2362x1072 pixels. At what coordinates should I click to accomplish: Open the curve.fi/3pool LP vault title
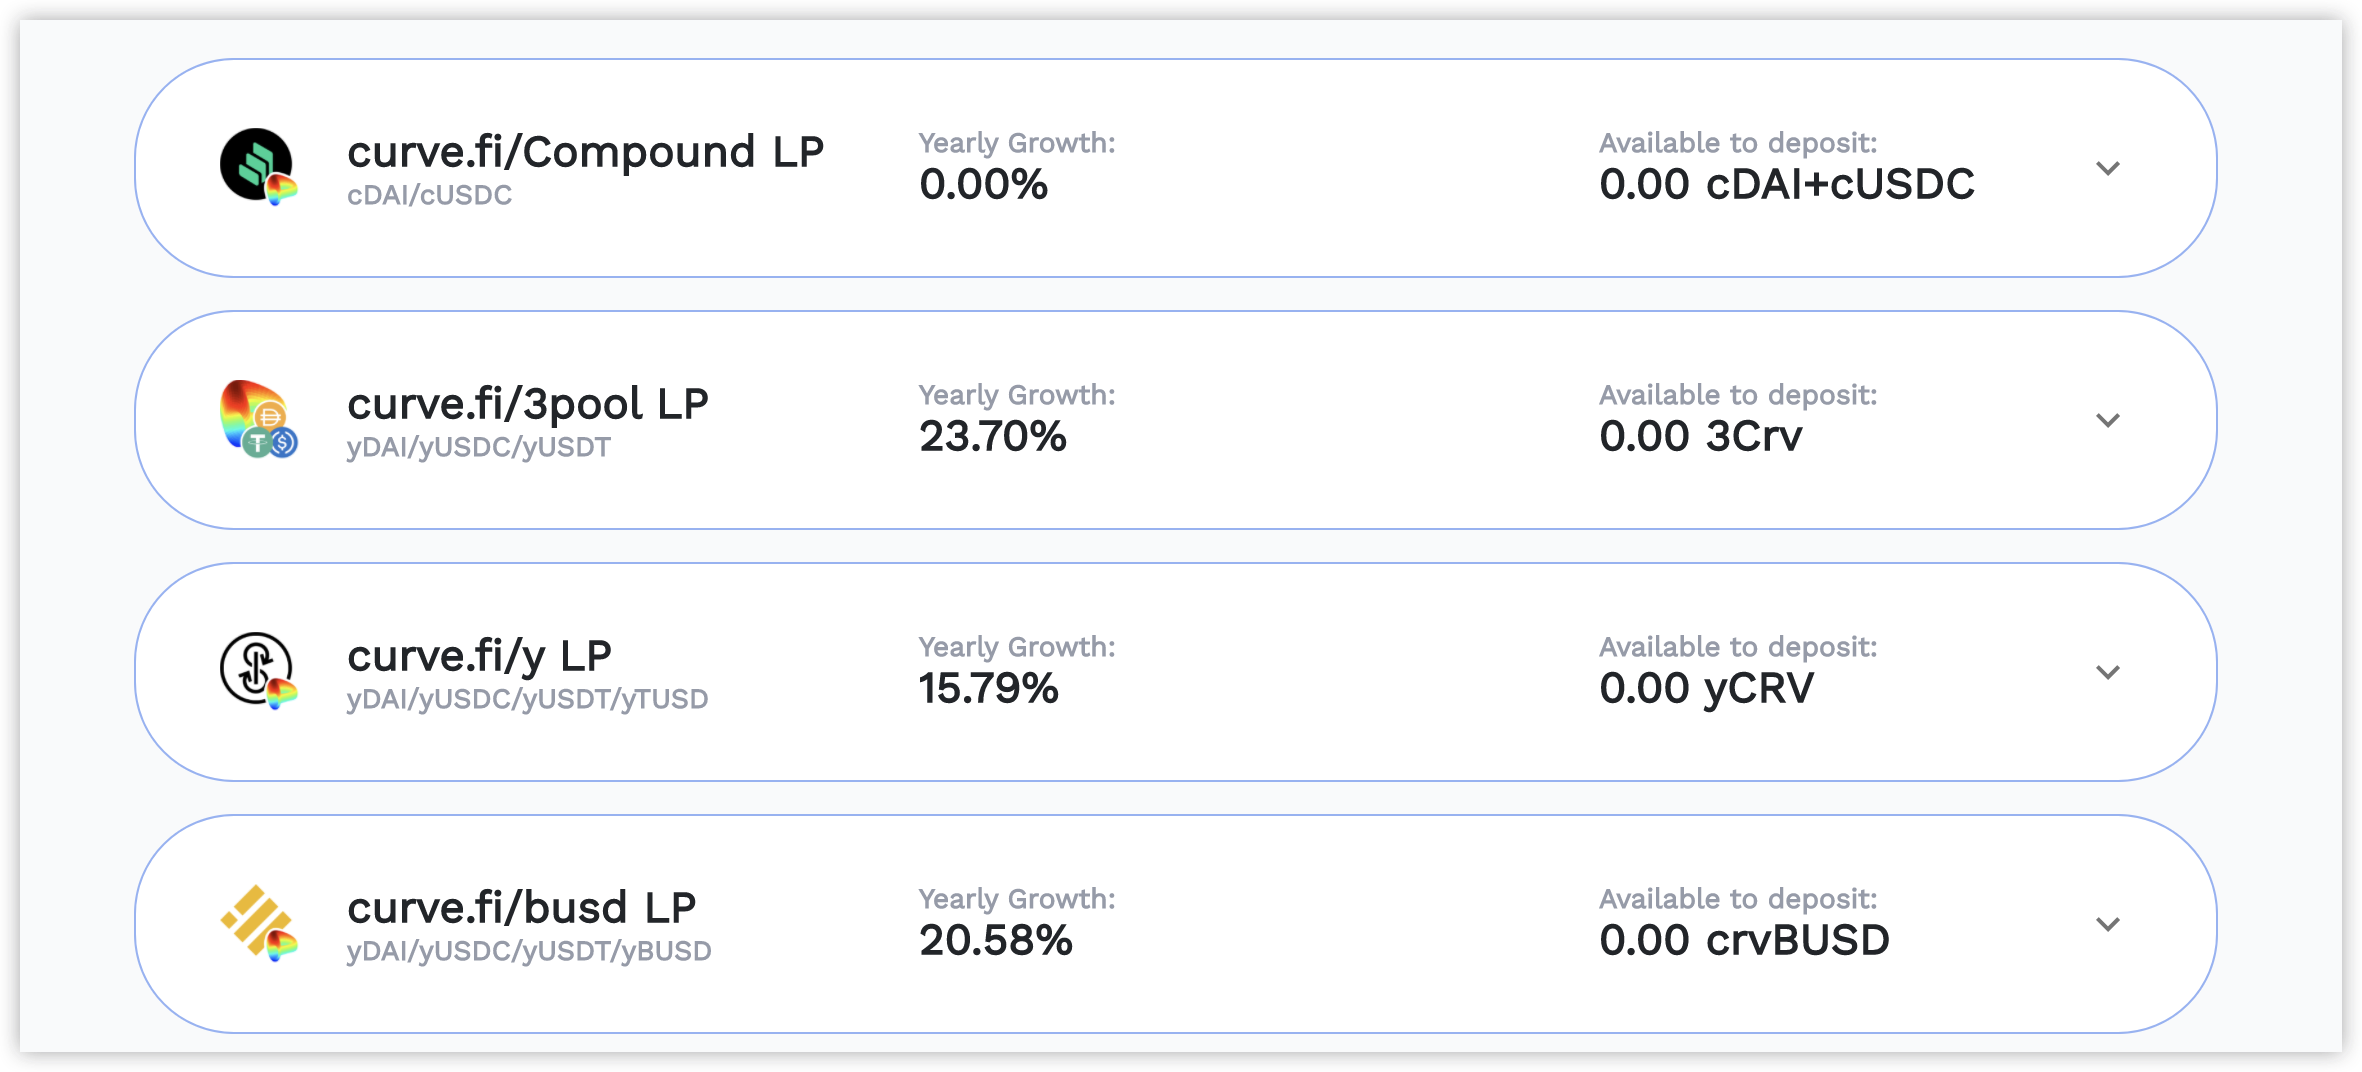click(x=528, y=405)
